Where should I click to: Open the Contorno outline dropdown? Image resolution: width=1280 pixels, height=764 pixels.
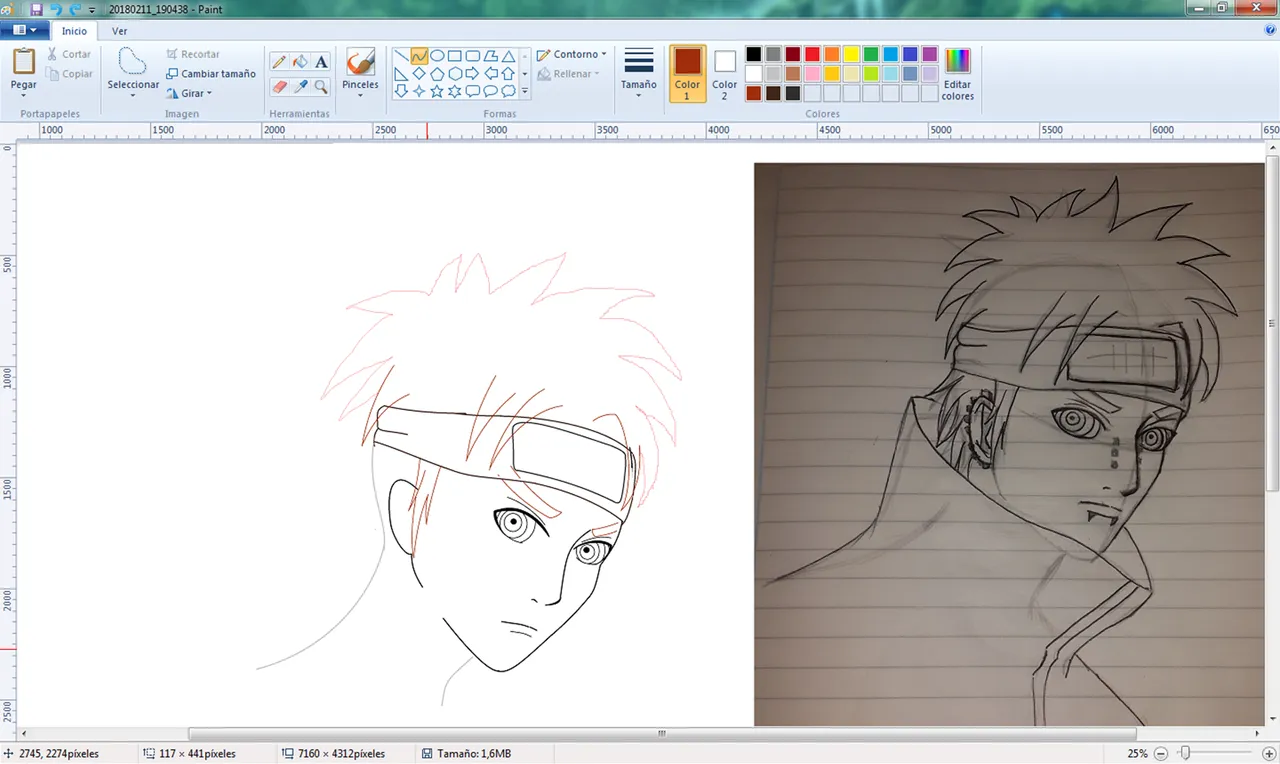[x=572, y=55]
